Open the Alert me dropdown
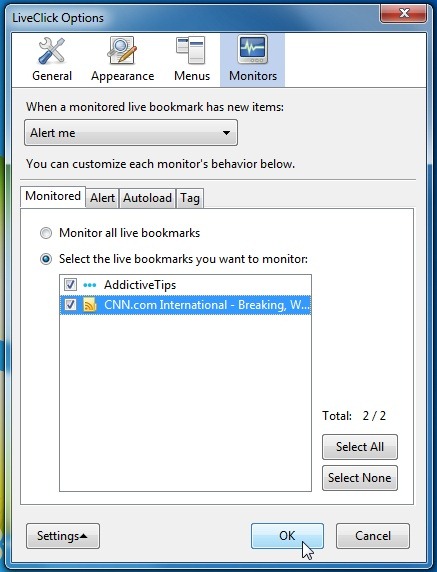This screenshot has height=572, width=437. (131, 133)
